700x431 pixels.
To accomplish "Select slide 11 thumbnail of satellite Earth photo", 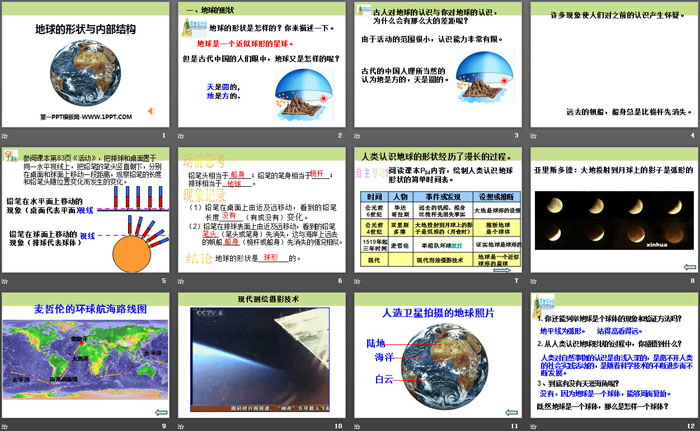I will [x=438, y=356].
